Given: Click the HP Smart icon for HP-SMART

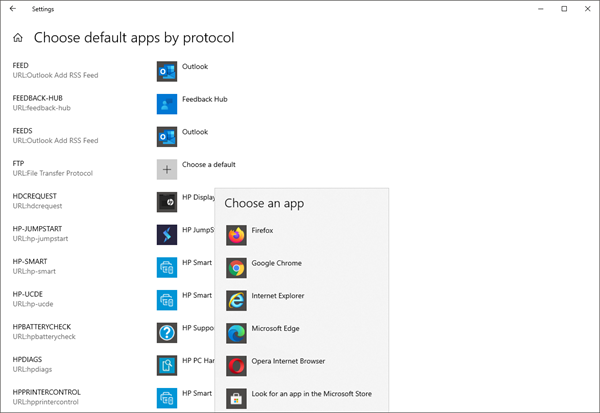Looking at the screenshot, I should pos(167,267).
